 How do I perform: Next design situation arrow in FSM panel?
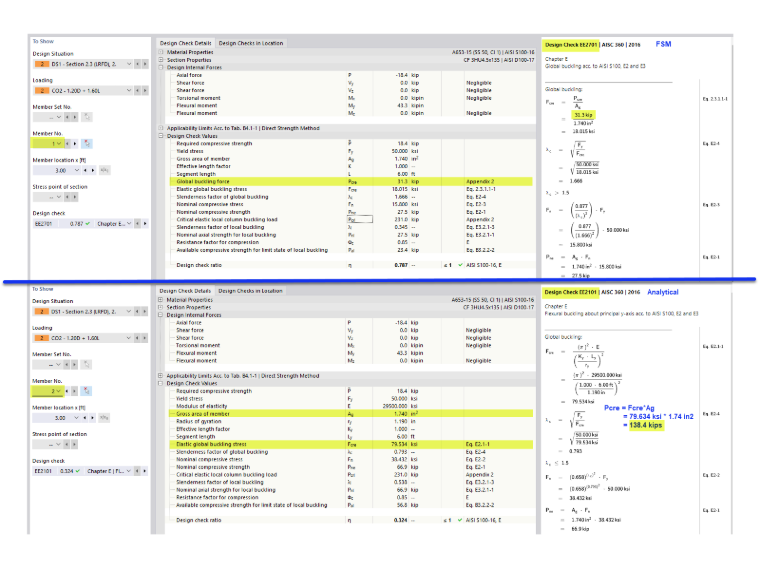click(x=145, y=64)
